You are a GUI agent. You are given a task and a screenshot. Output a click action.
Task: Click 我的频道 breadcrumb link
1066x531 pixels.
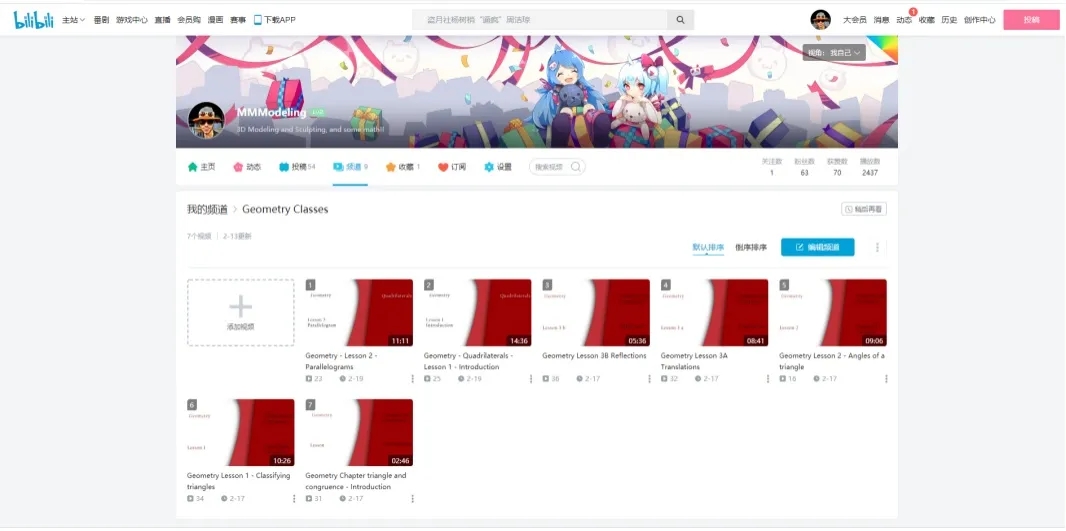click(207, 209)
